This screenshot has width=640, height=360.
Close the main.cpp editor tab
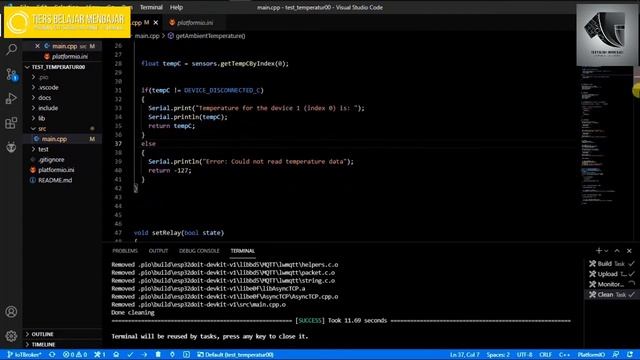coord(156,22)
